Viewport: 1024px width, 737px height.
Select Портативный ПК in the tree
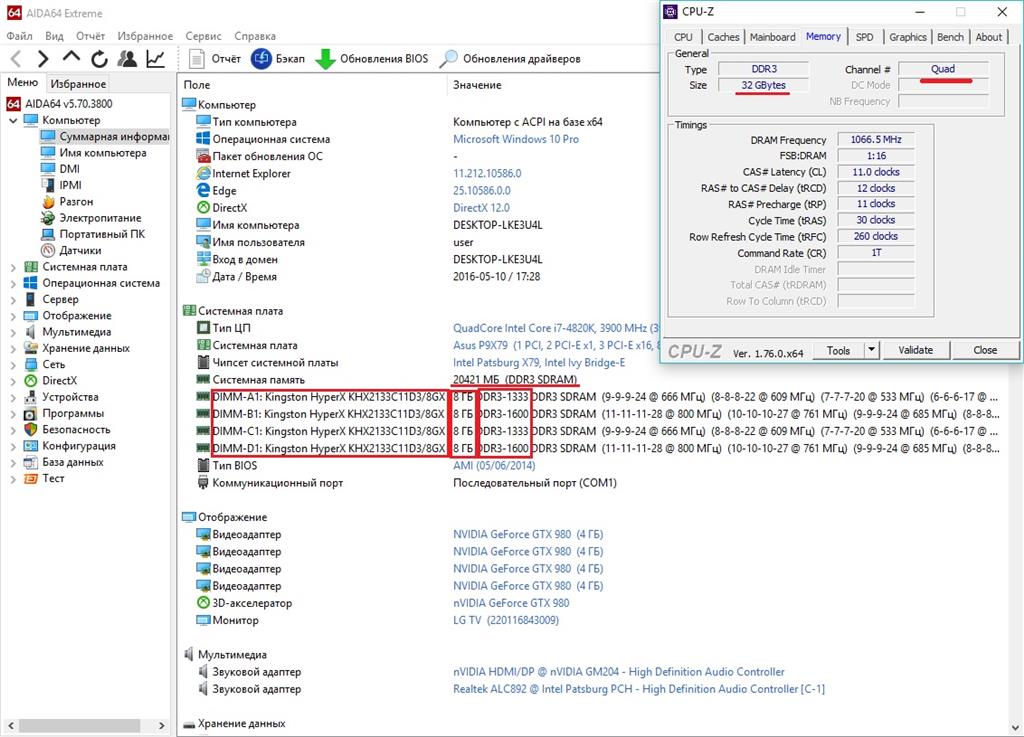pyautogui.click(x=93, y=234)
